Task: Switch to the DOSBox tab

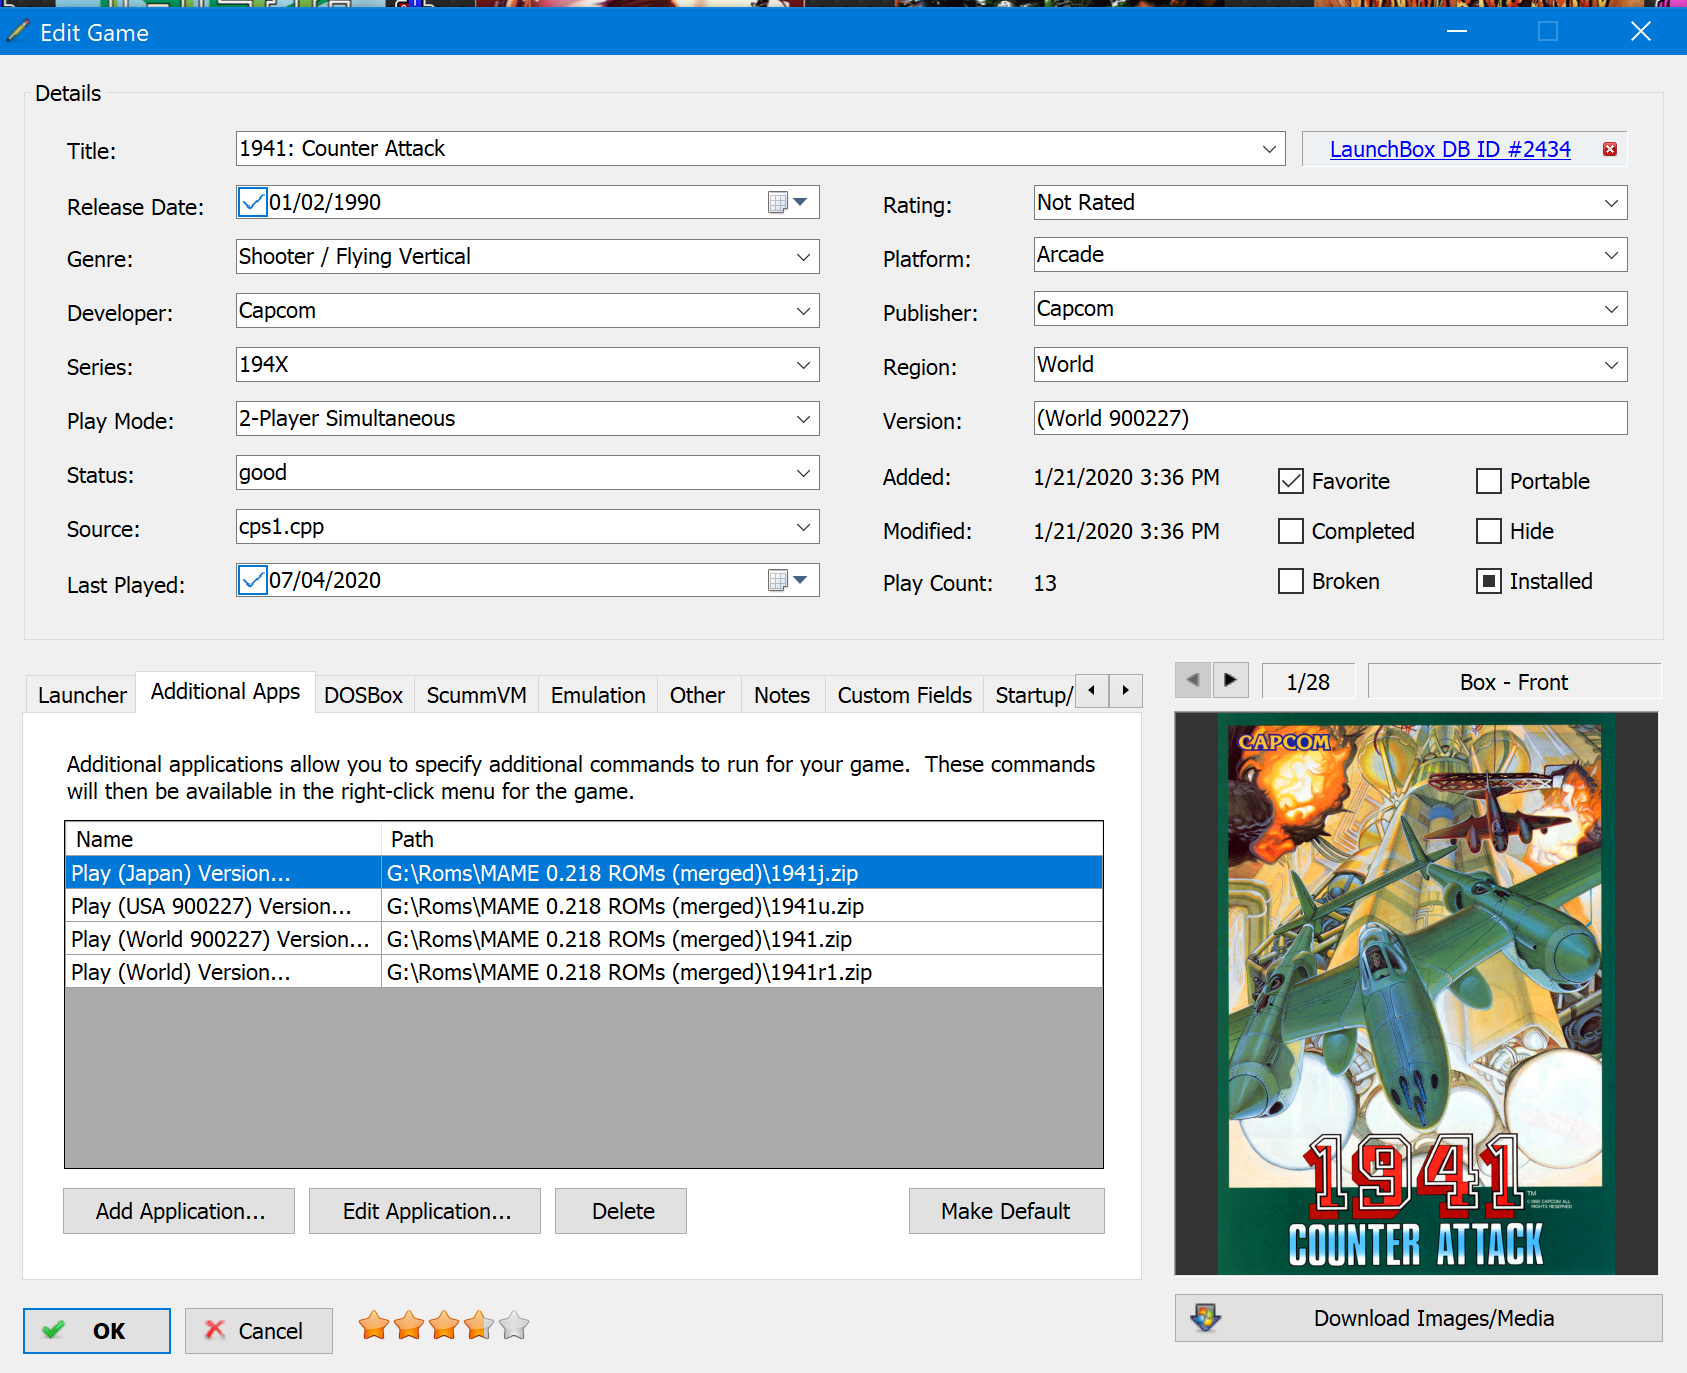Action: click(x=363, y=695)
